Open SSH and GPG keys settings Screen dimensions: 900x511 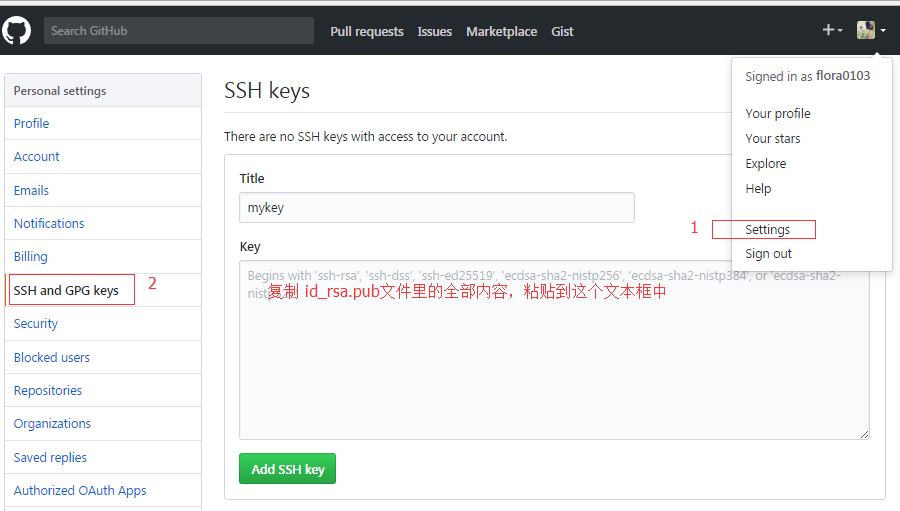66,290
